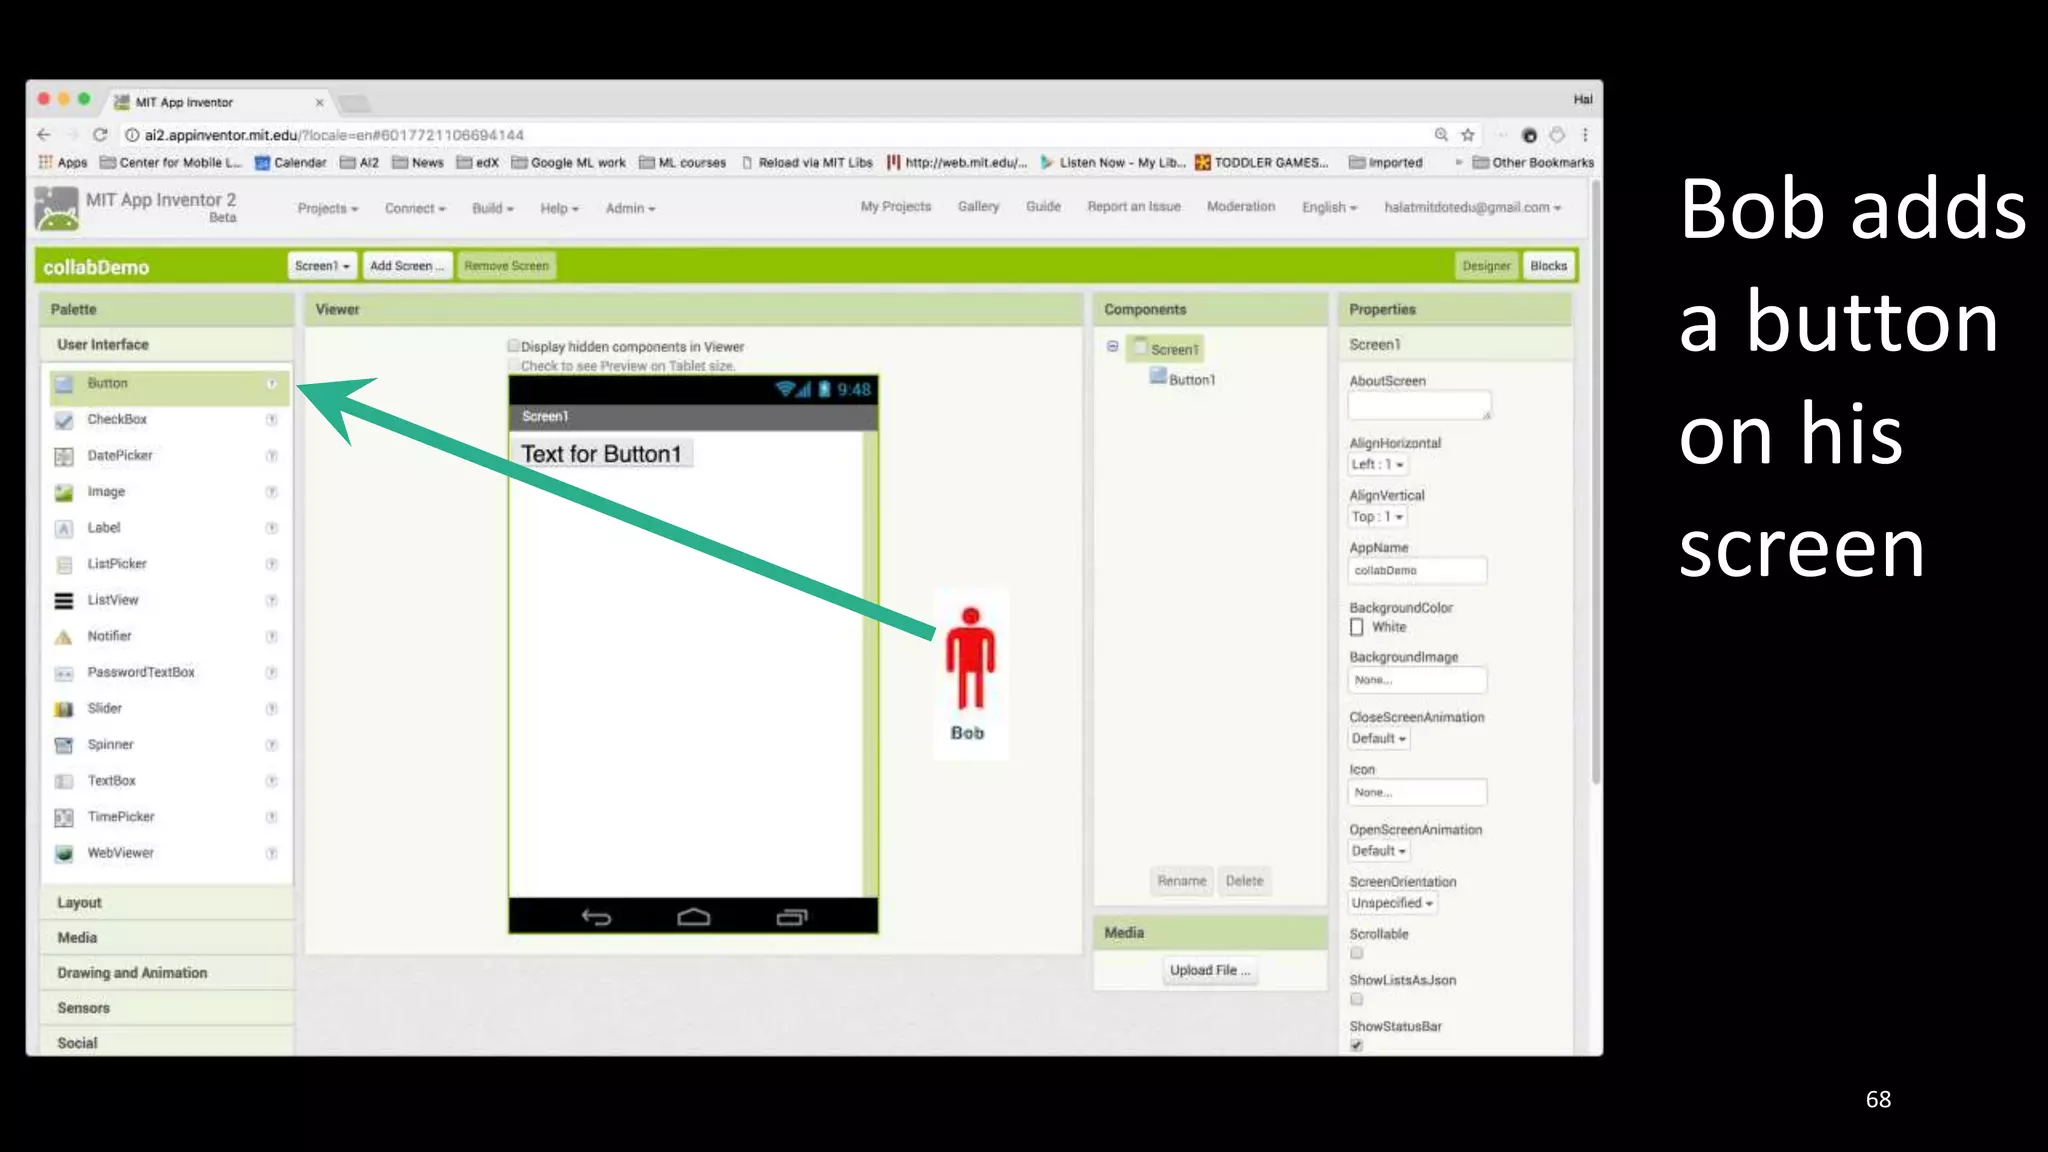Click the Upload File button

point(1209,970)
